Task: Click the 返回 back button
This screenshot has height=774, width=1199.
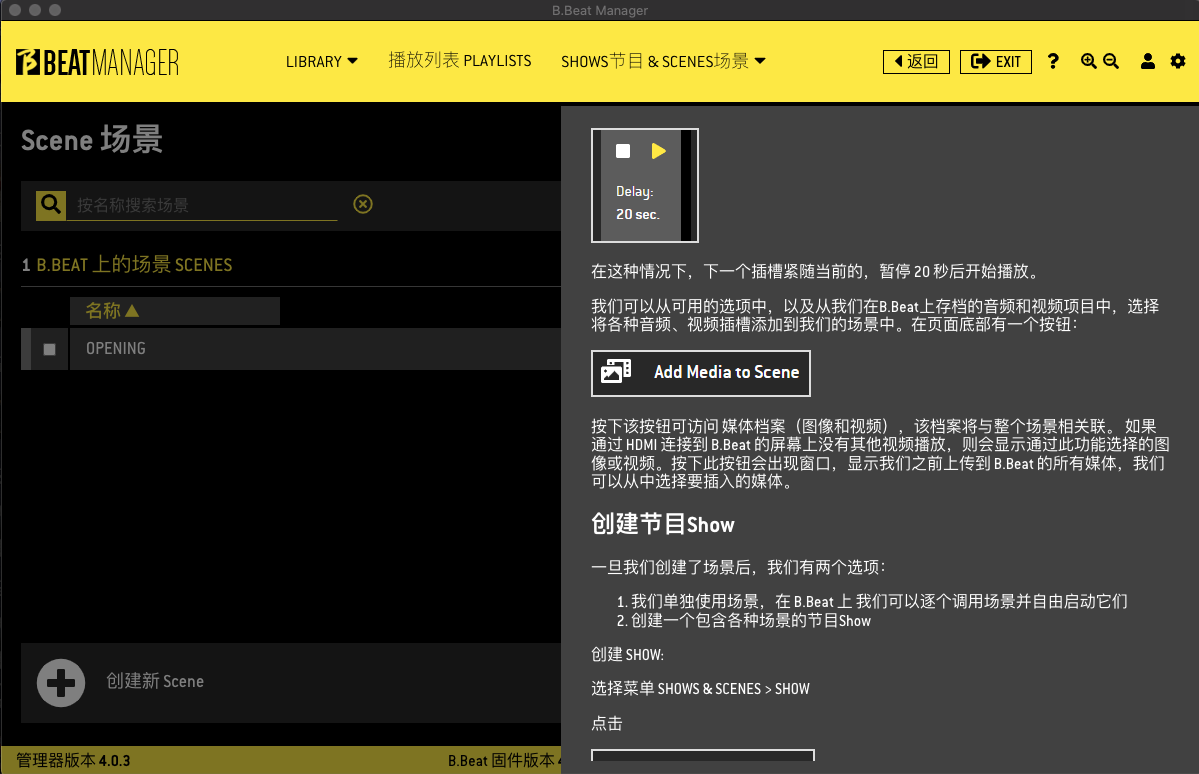Action: pyautogui.click(x=916, y=61)
